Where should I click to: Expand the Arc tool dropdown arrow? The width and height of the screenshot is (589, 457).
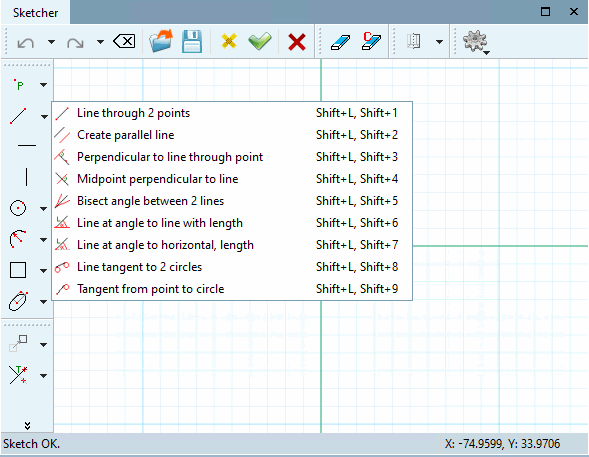(x=44, y=240)
